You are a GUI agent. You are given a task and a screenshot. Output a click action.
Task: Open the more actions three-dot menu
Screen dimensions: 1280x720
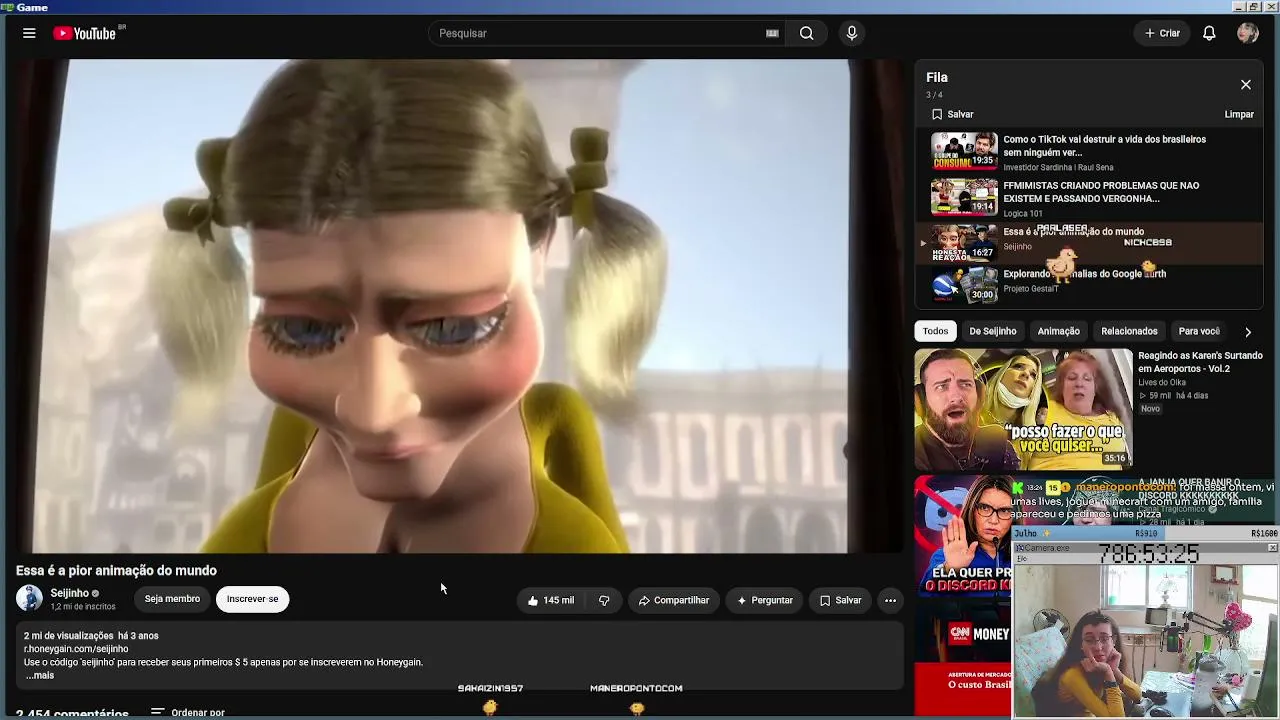[x=890, y=600]
